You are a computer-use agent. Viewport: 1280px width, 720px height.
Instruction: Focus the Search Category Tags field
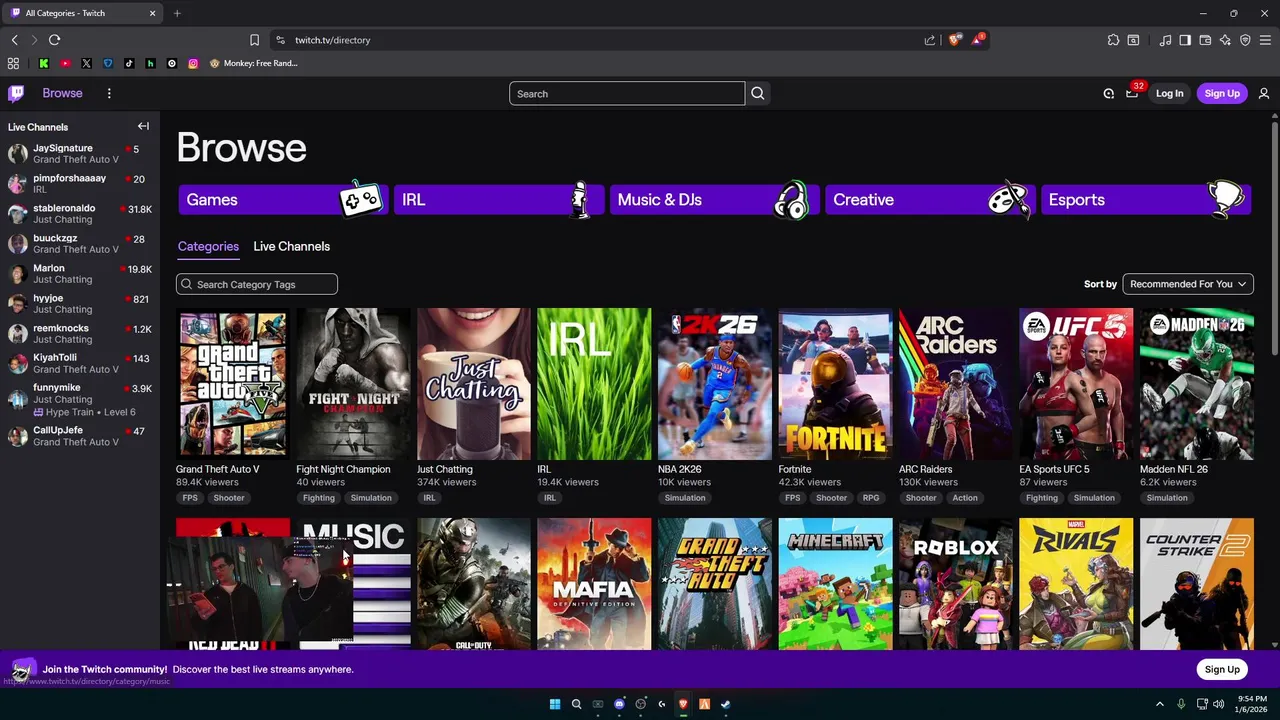[x=257, y=284]
